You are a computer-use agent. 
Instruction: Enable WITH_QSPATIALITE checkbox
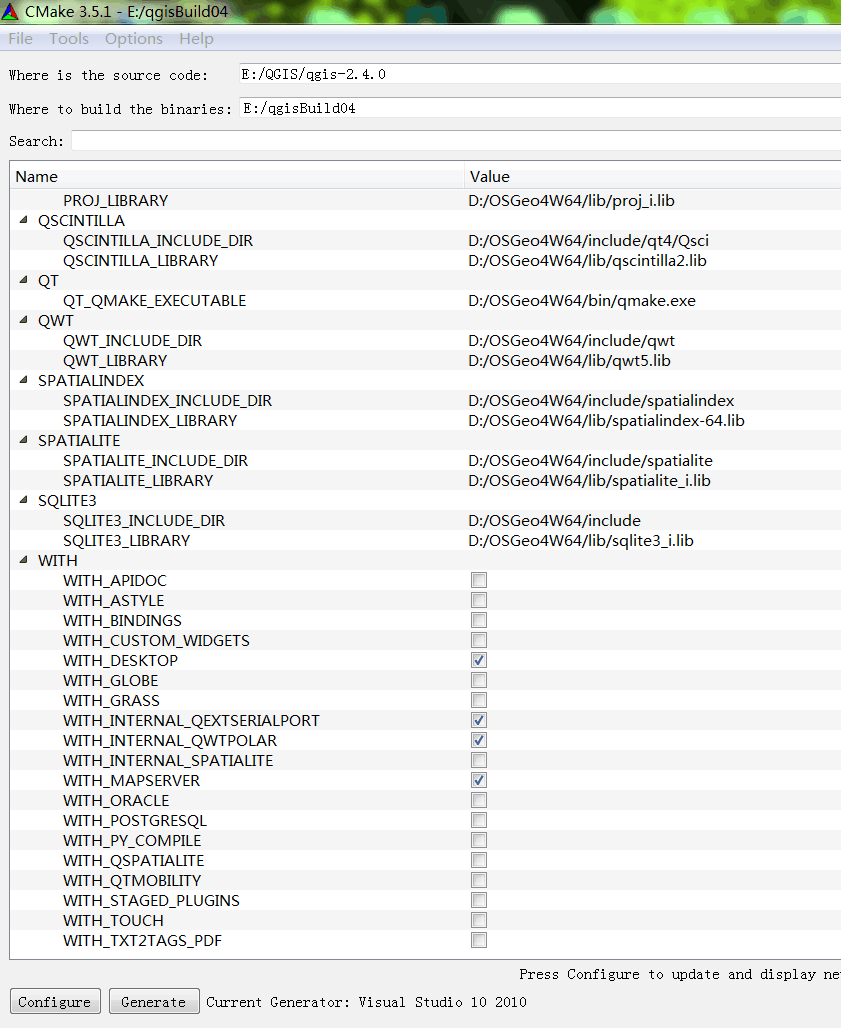(x=479, y=860)
